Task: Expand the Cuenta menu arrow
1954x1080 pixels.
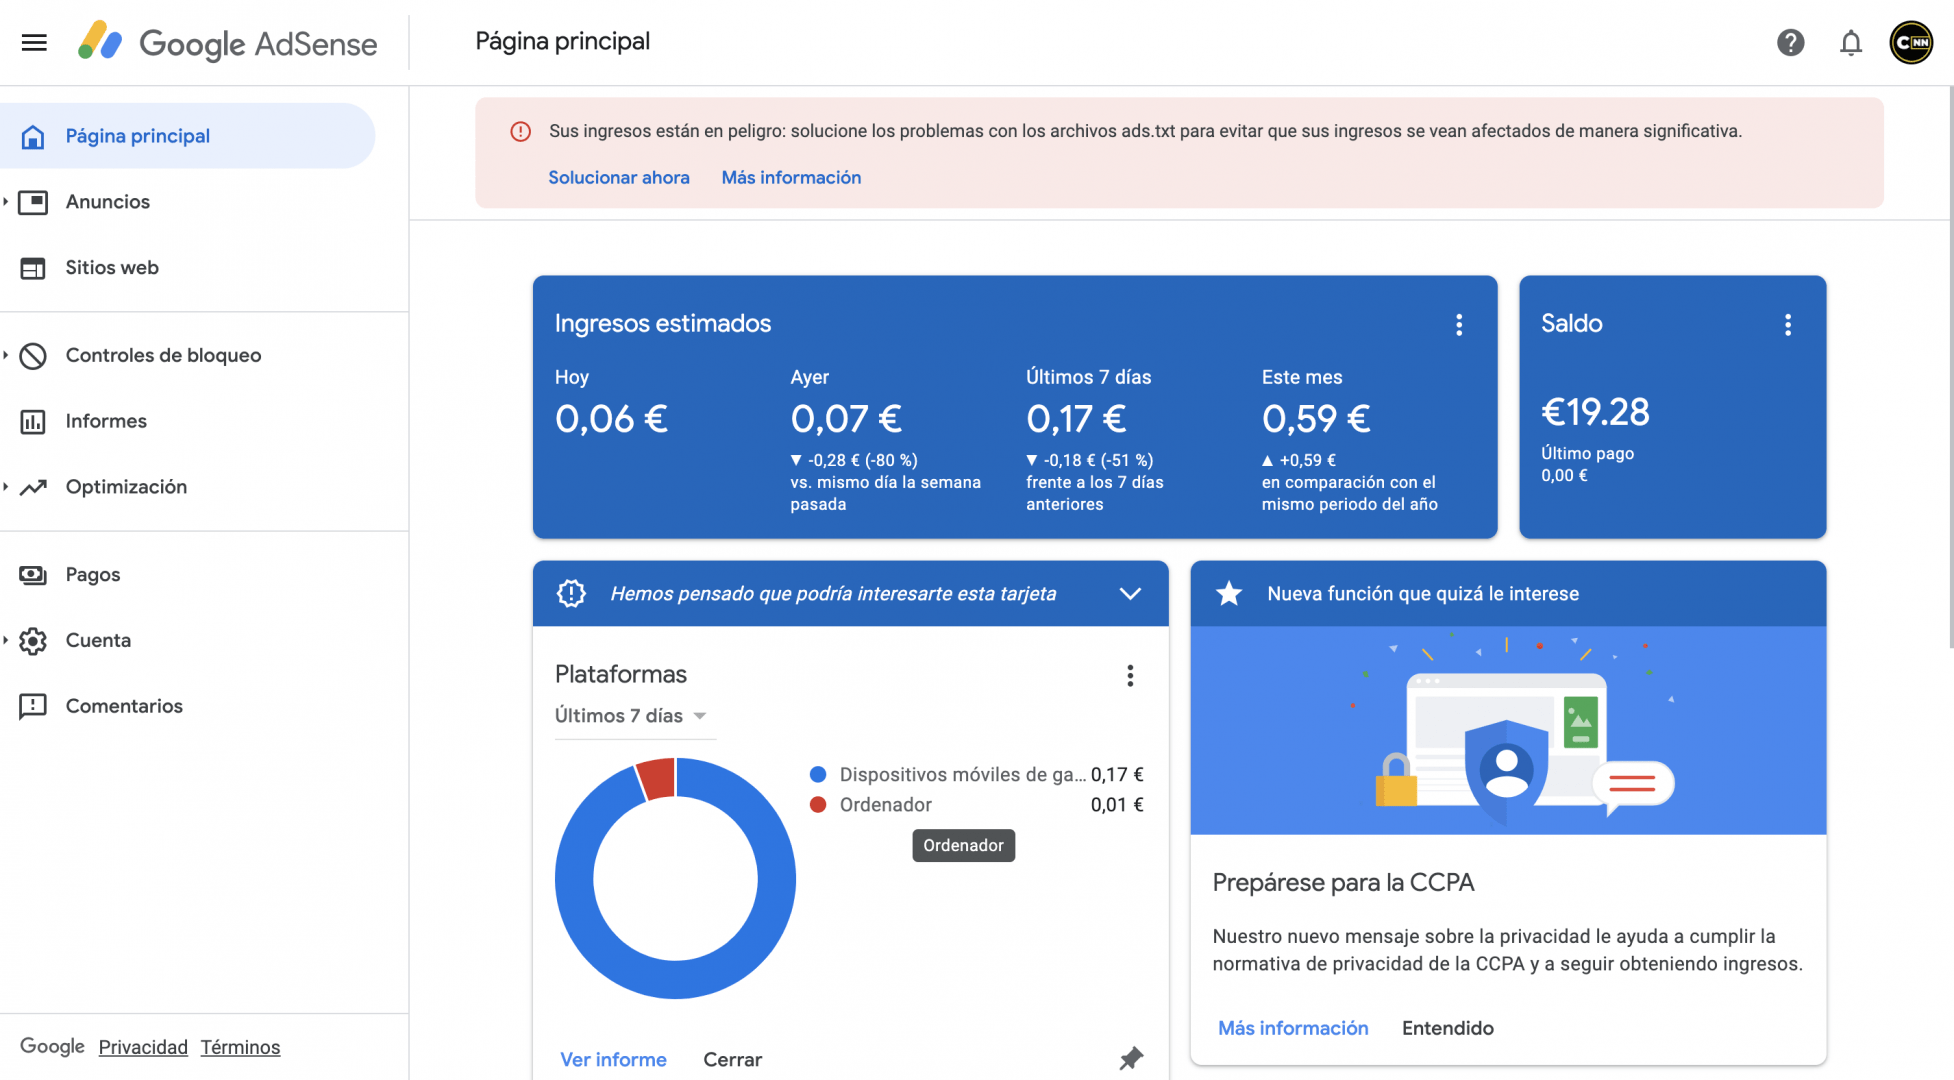Action: (x=6, y=640)
